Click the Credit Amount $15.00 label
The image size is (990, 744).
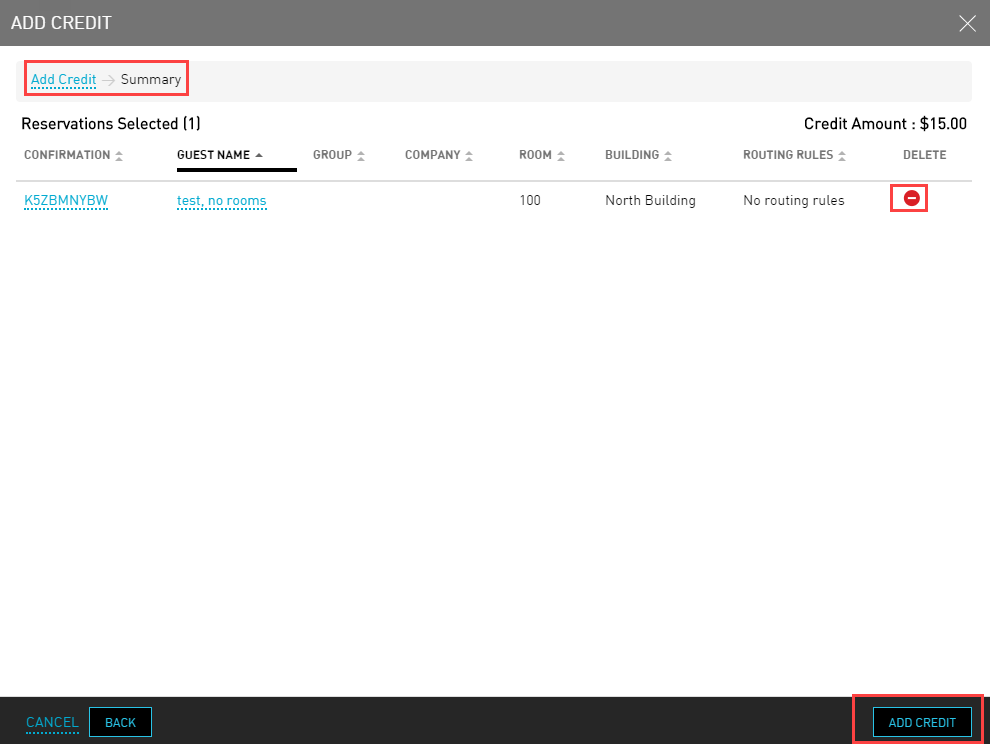click(x=885, y=124)
